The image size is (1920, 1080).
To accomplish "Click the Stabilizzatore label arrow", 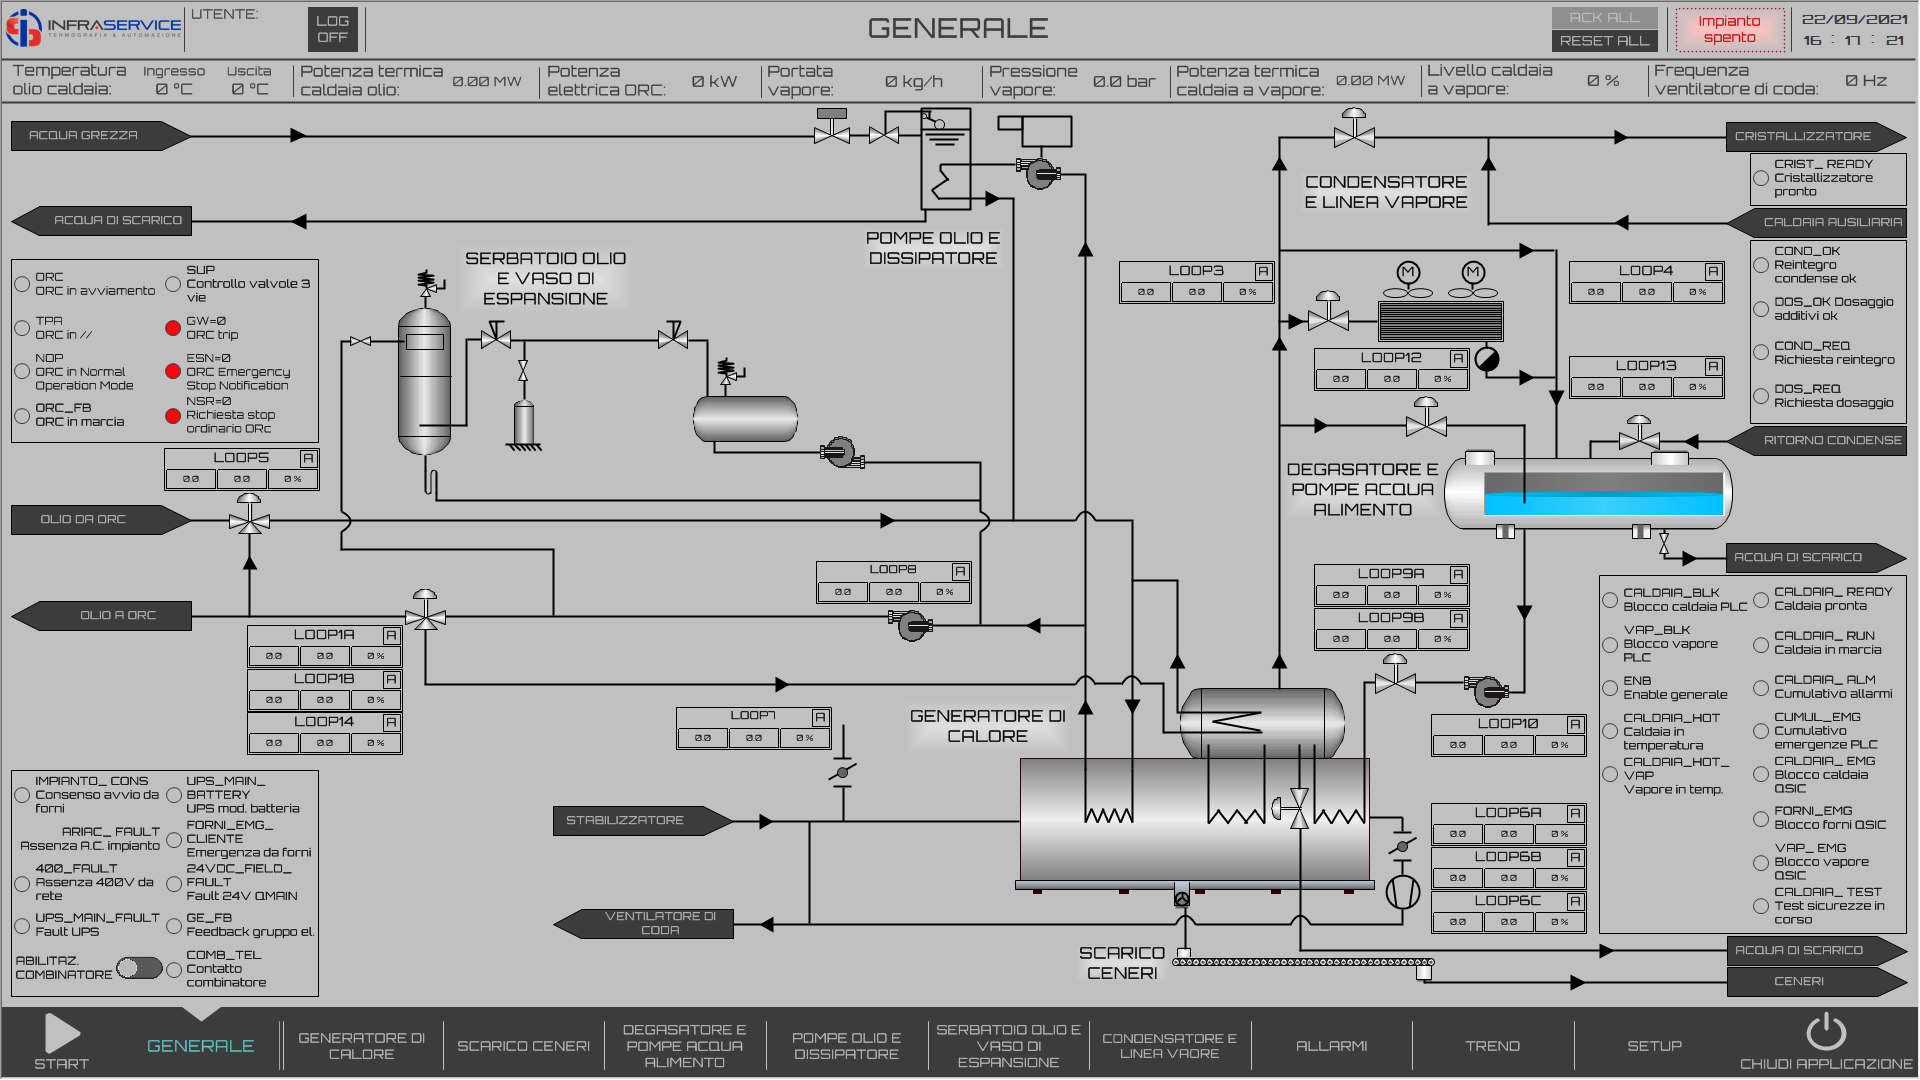I will pos(643,821).
